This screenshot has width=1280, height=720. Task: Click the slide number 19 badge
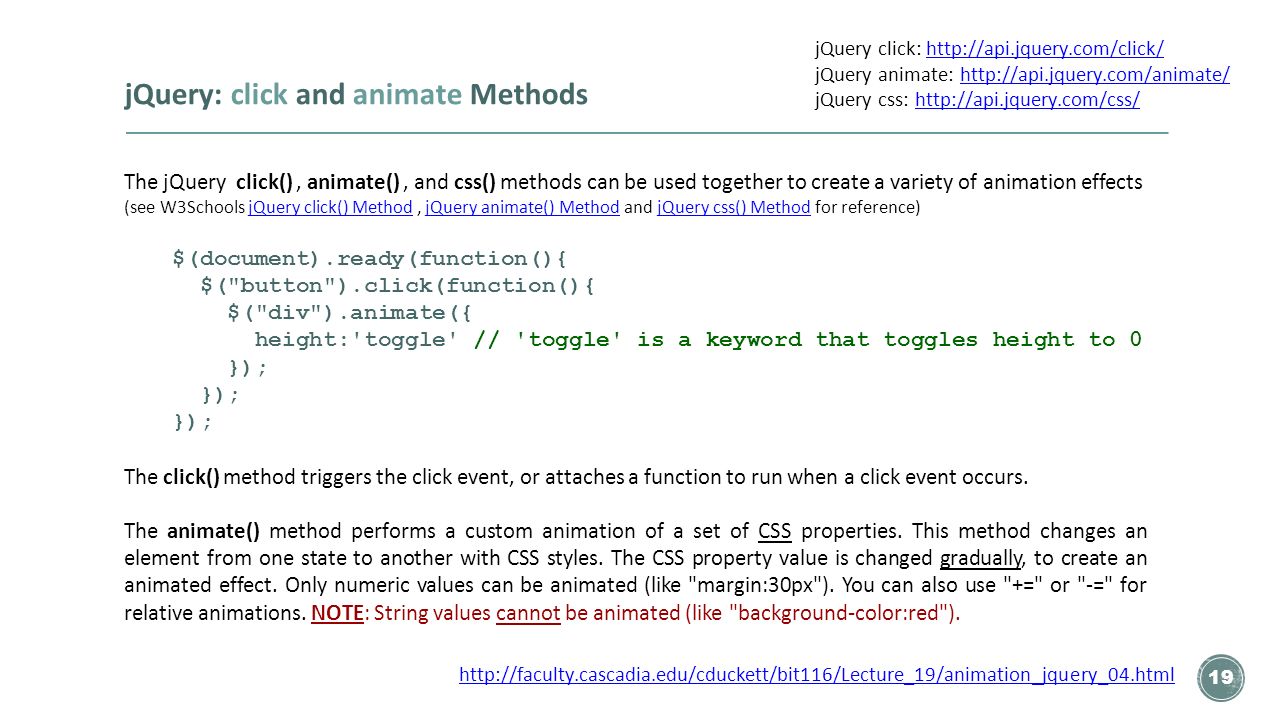point(1221,677)
